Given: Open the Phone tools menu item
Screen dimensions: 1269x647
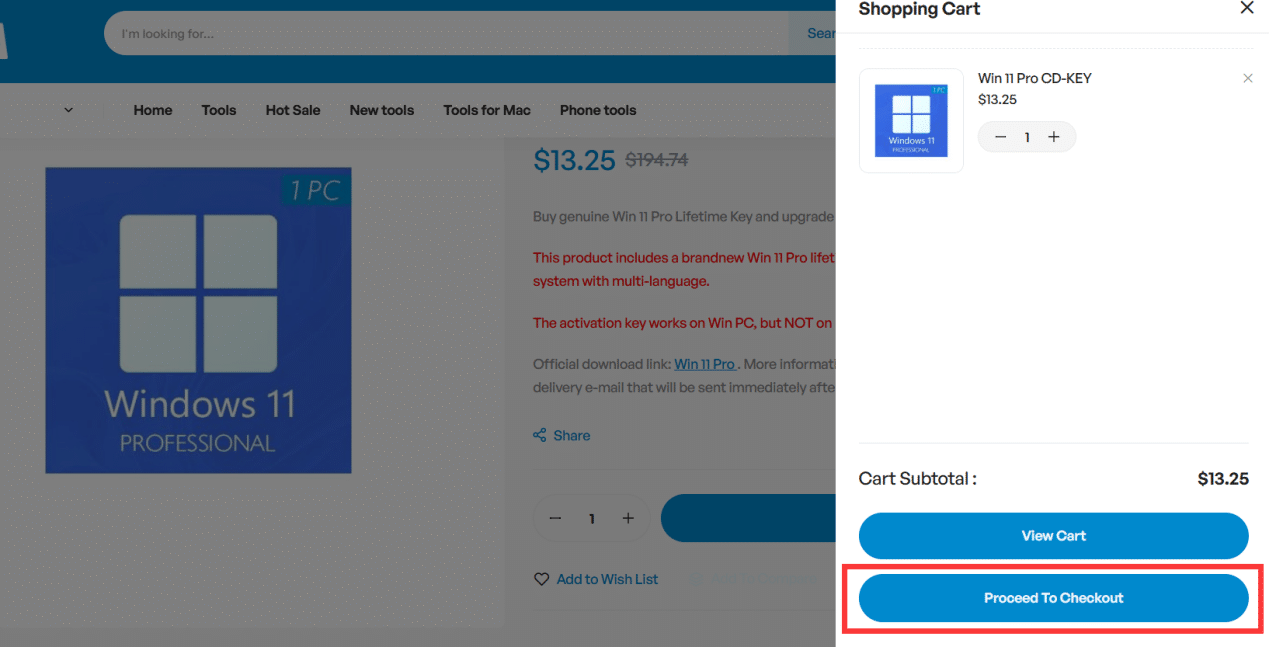Looking at the screenshot, I should (x=598, y=110).
